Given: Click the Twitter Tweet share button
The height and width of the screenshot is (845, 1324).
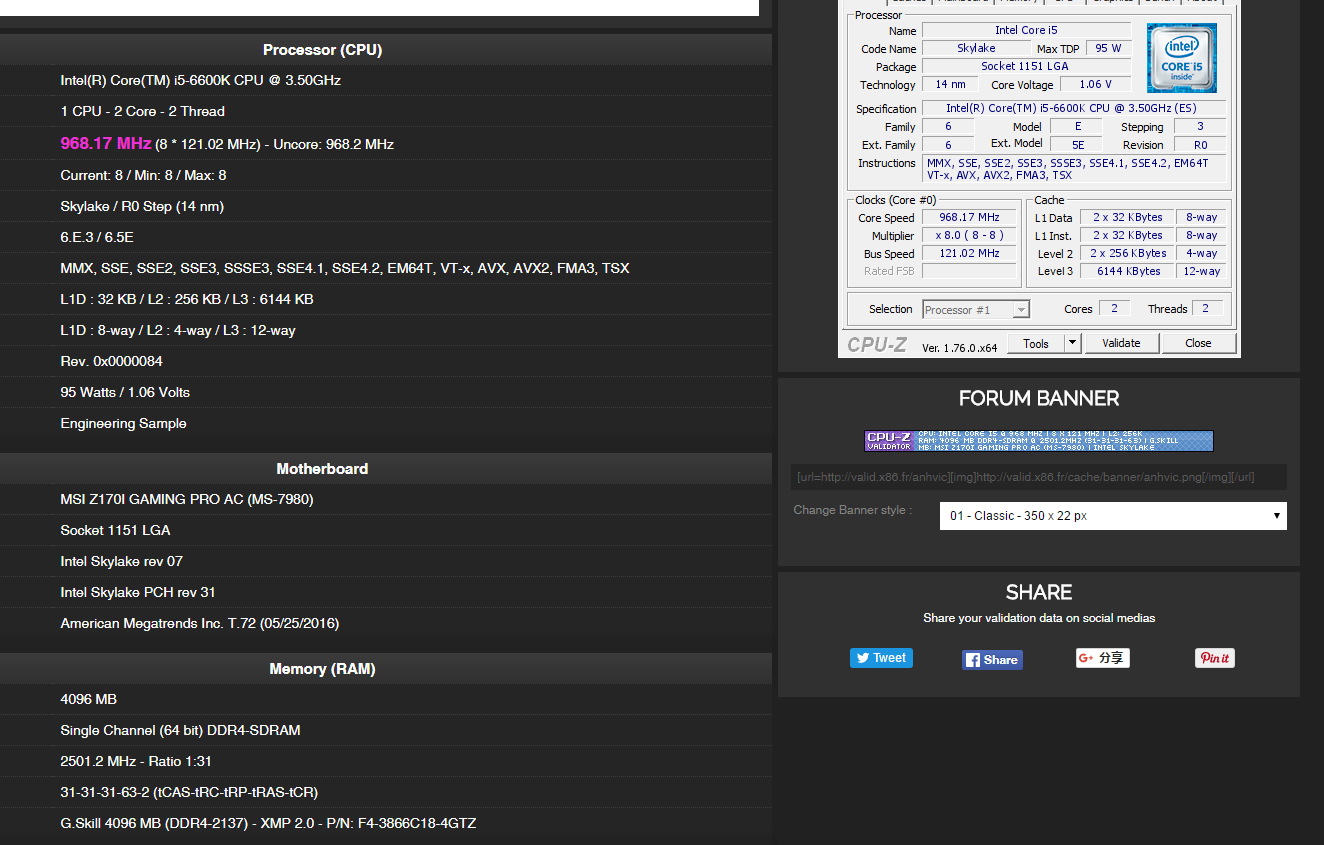Looking at the screenshot, I should [881, 658].
